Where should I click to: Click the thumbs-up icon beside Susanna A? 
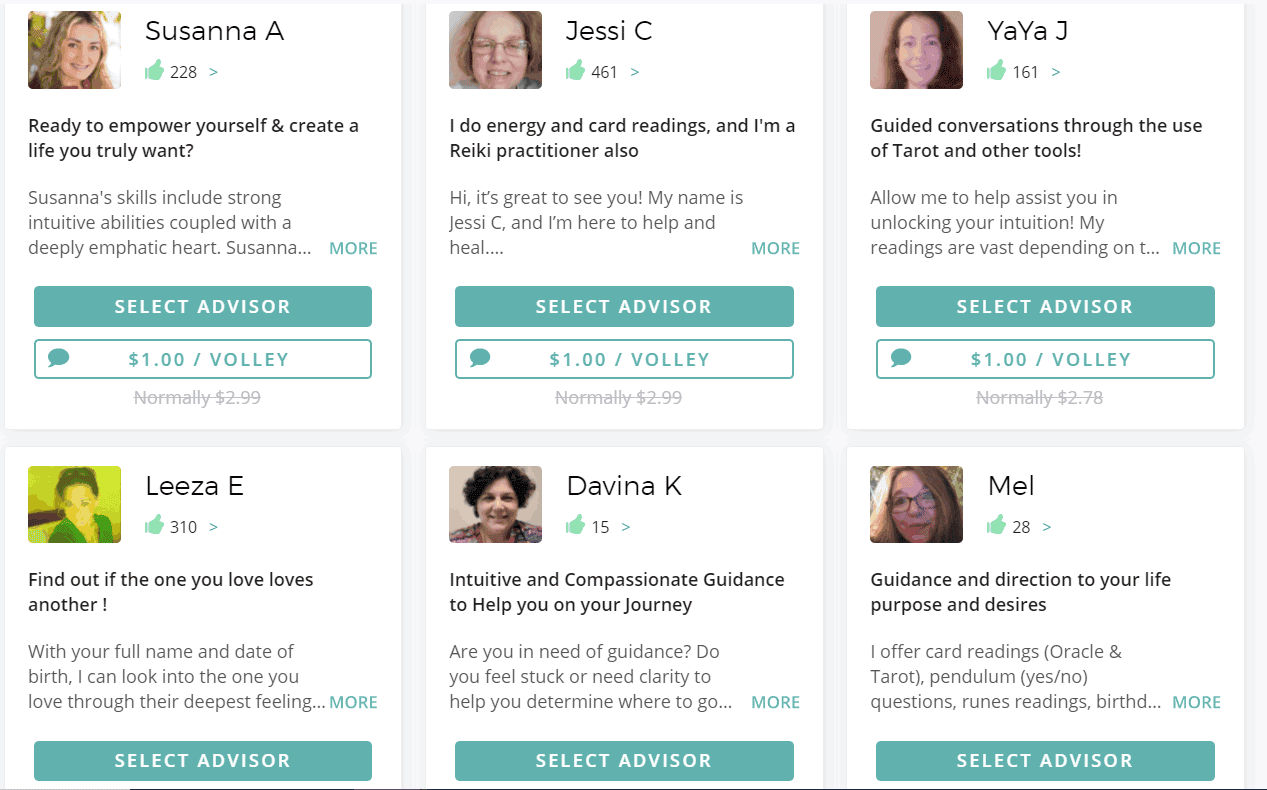pyautogui.click(x=154, y=70)
